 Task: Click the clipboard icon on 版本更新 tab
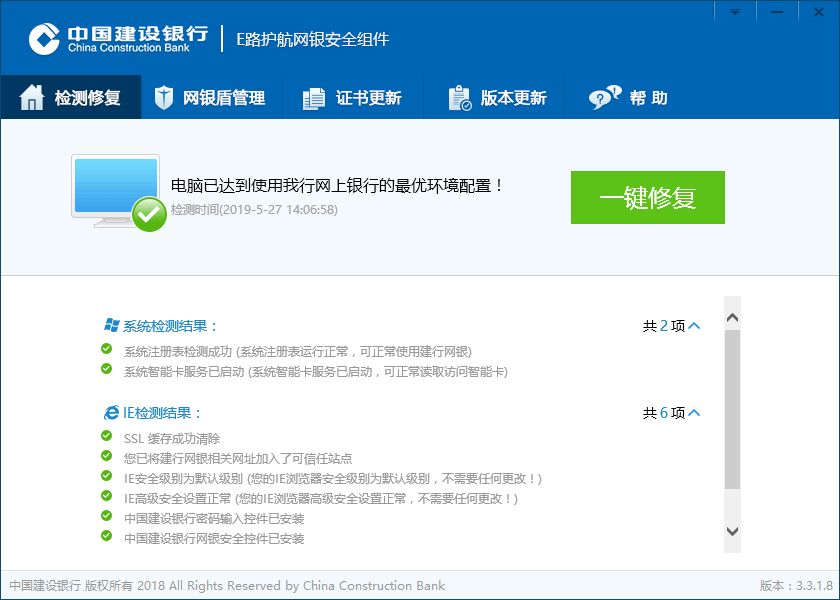[x=457, y=97]
